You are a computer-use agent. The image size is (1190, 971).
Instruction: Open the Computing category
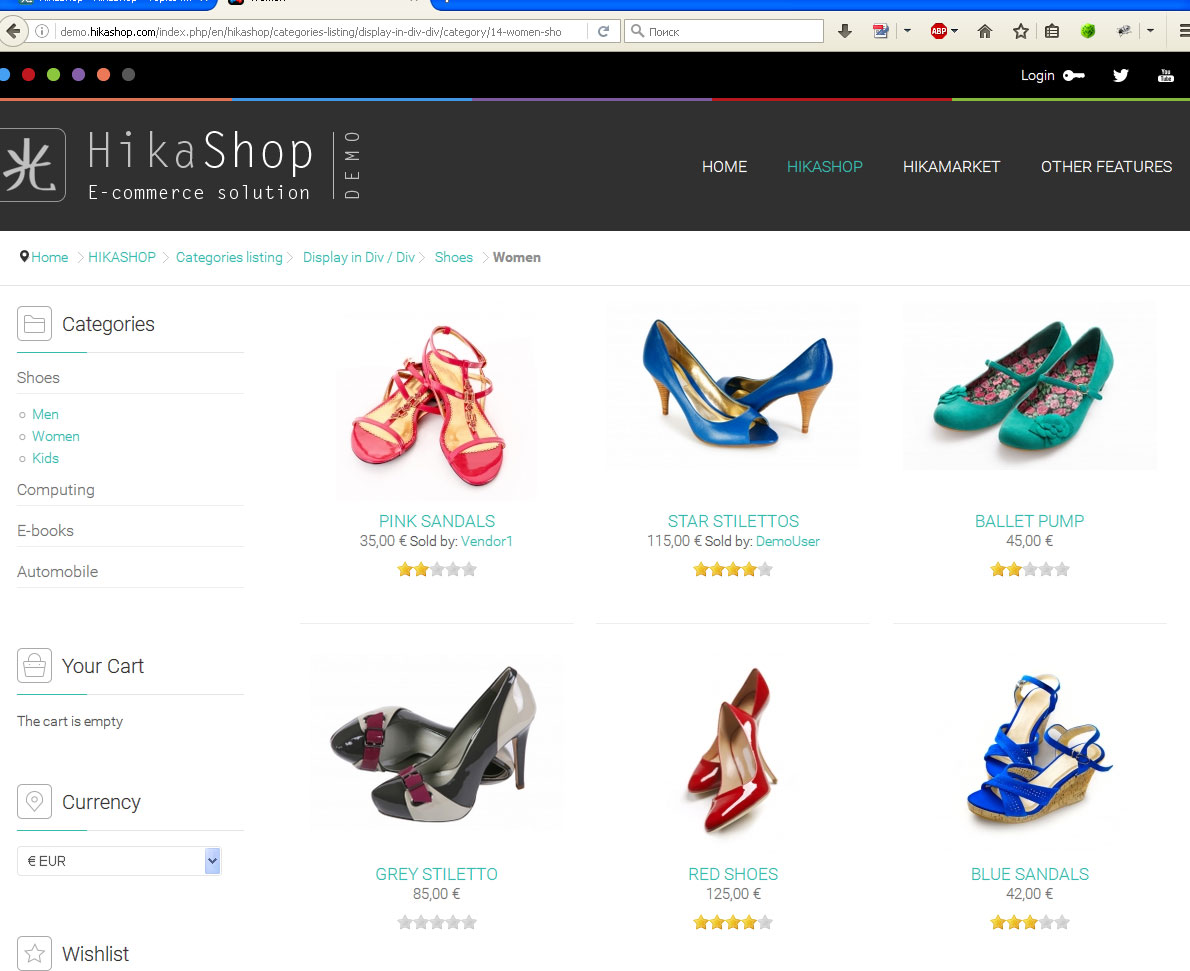coord(55,490)
